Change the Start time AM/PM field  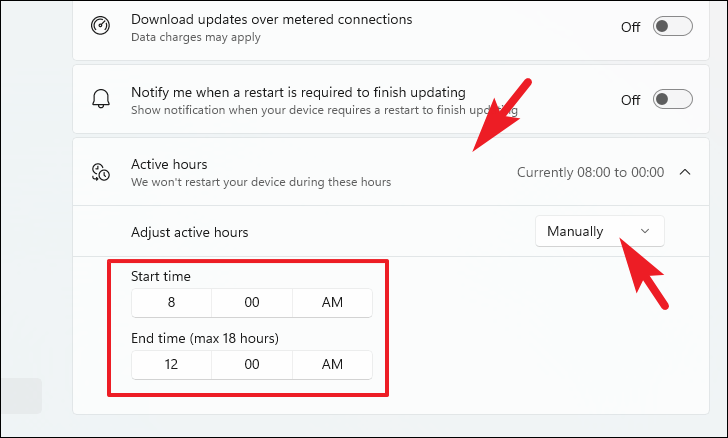click(332, 302)
